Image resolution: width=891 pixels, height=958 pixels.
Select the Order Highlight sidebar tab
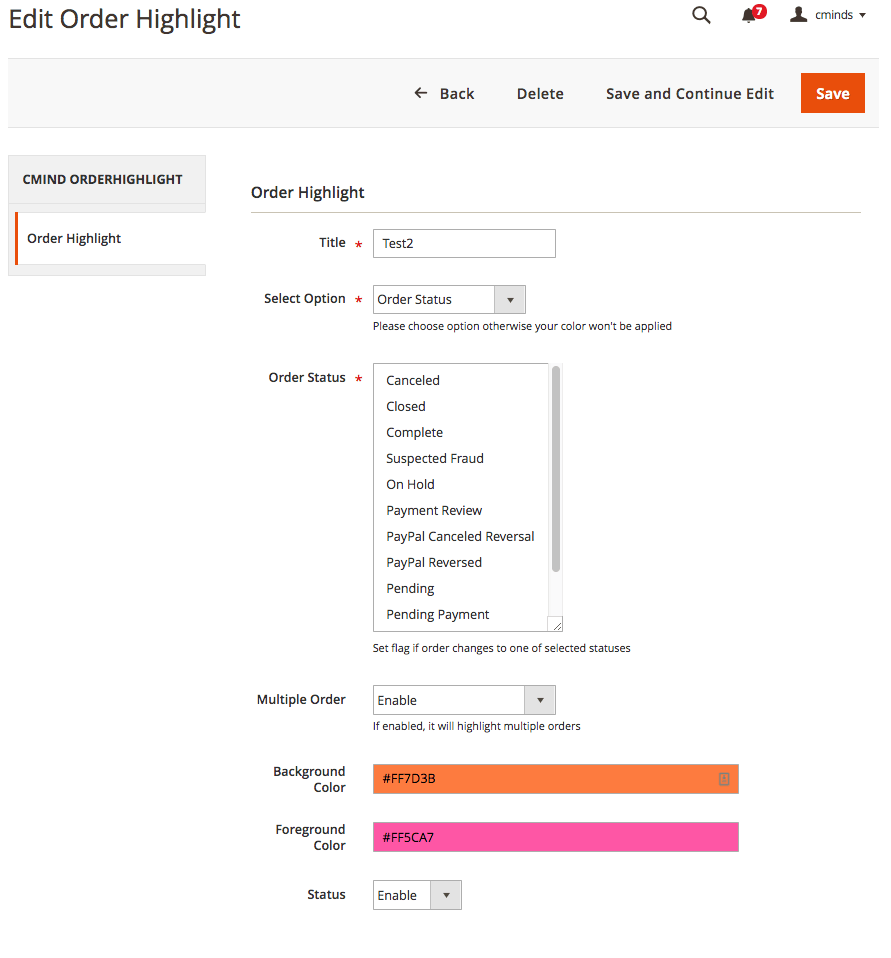pyautogui.click(x=110, y=239)
